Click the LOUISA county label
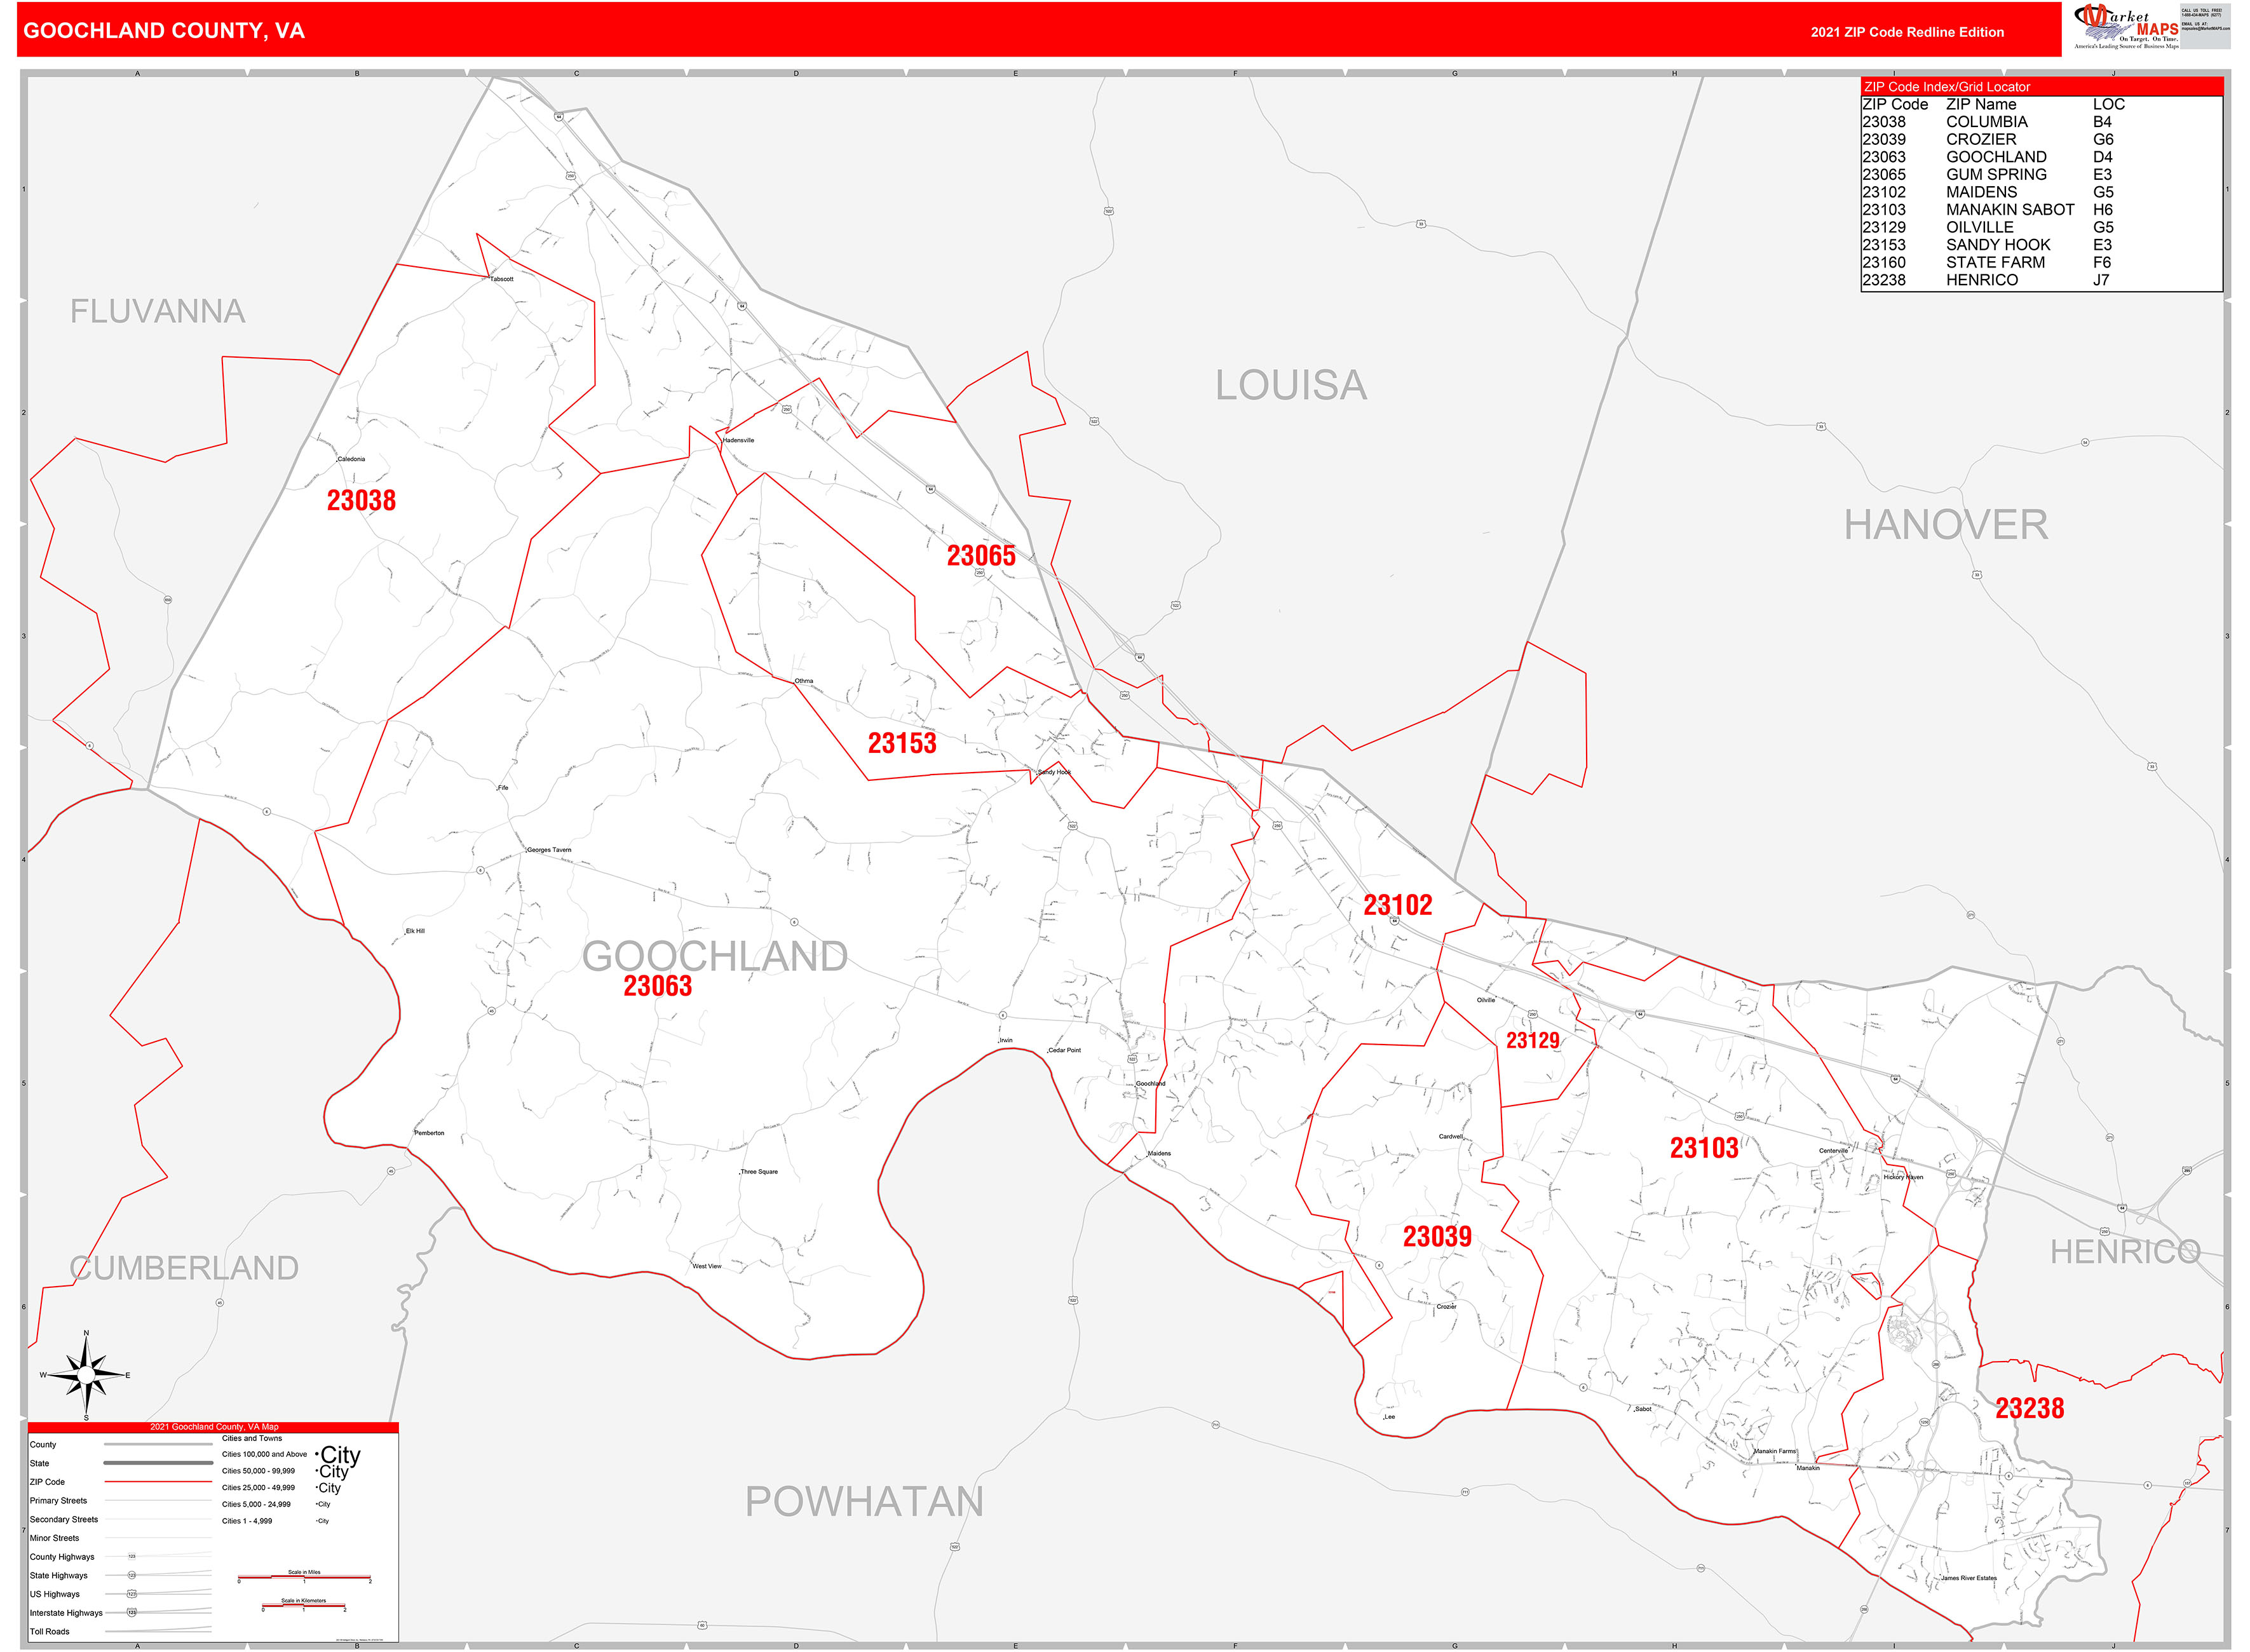This screenshot has height=1652, width=2250. [1291, 385]
